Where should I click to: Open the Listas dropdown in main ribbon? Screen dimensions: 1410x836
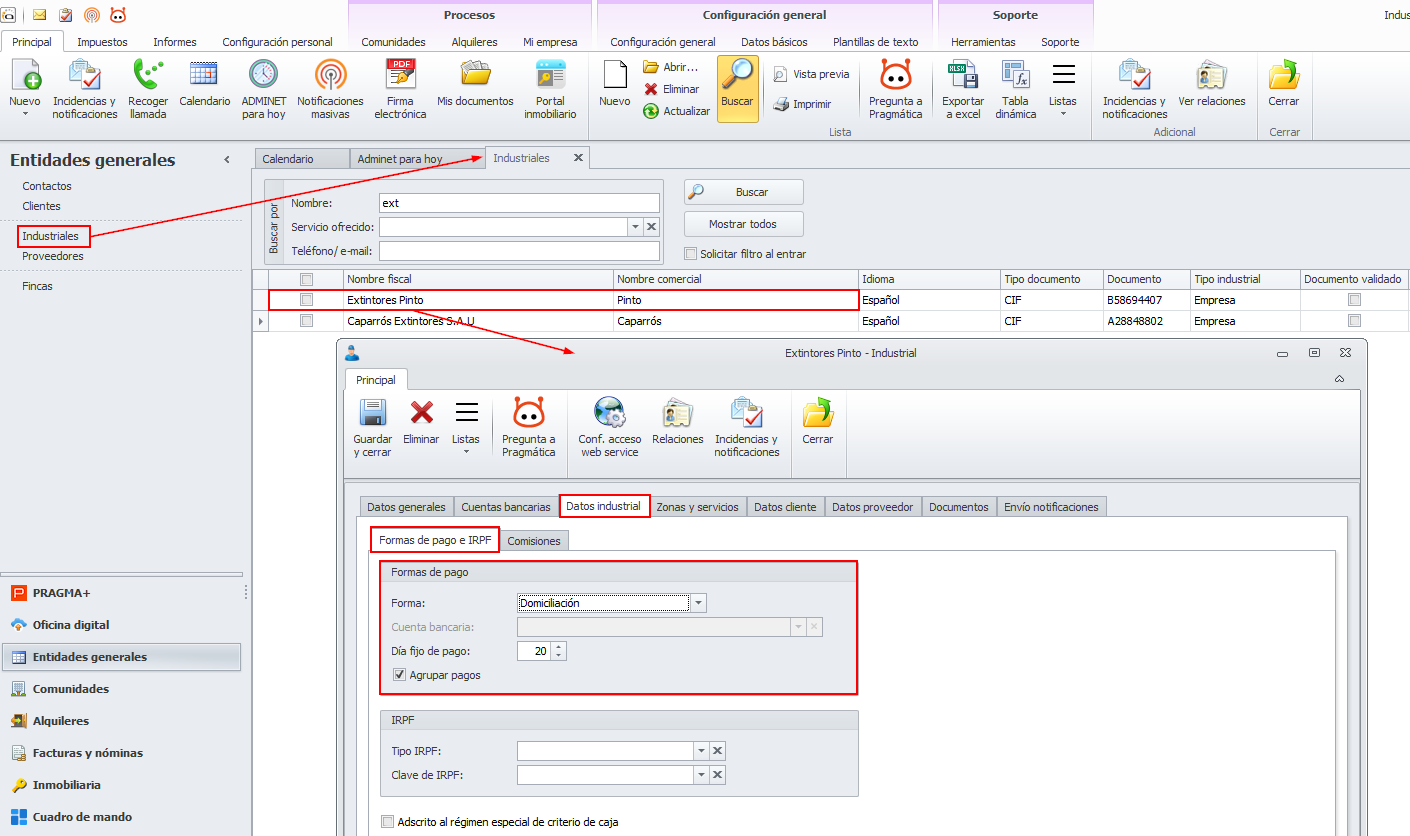[1063, 89]
